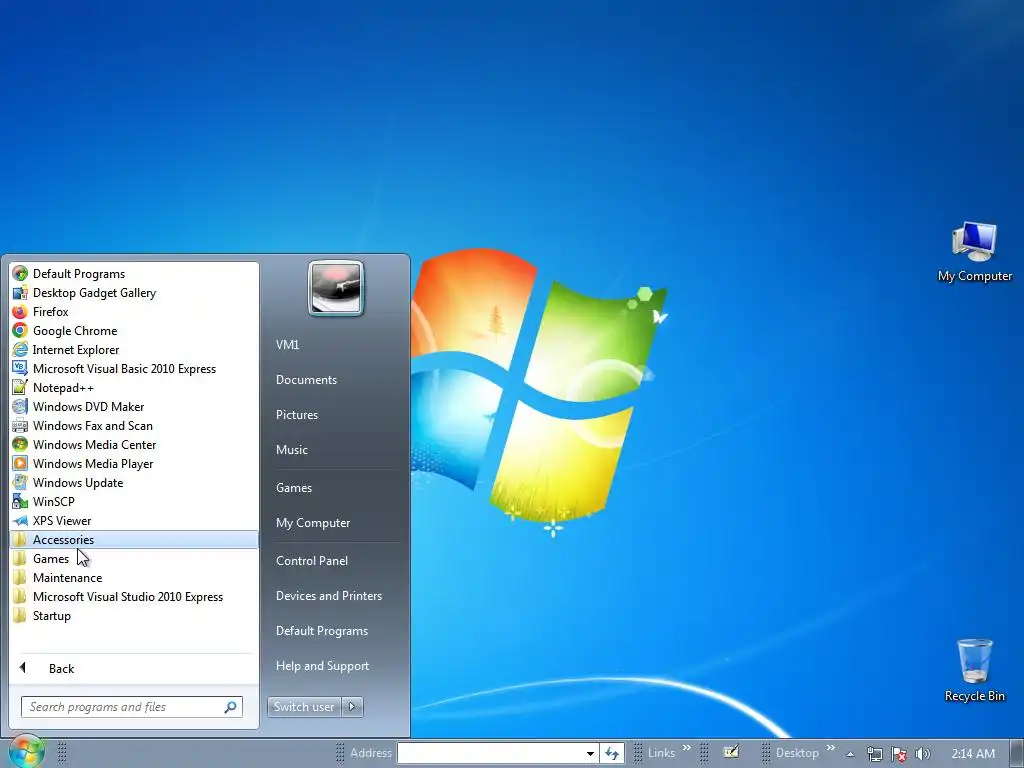Expand the Startup folder
The image size is (1024, 768).
coord(134,615)
